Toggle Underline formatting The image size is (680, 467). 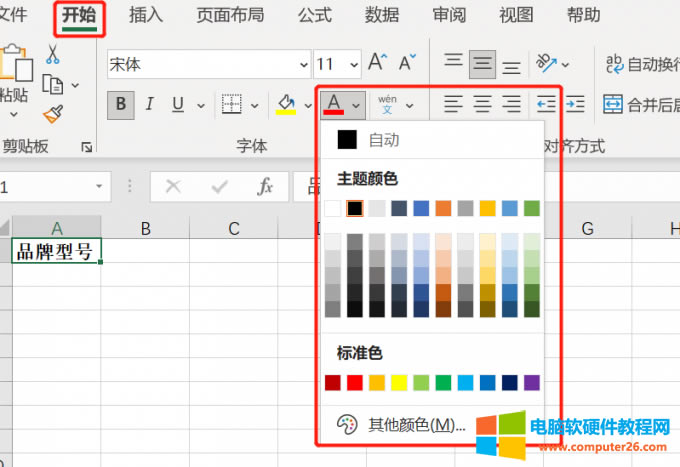click(x=177, y=104)
